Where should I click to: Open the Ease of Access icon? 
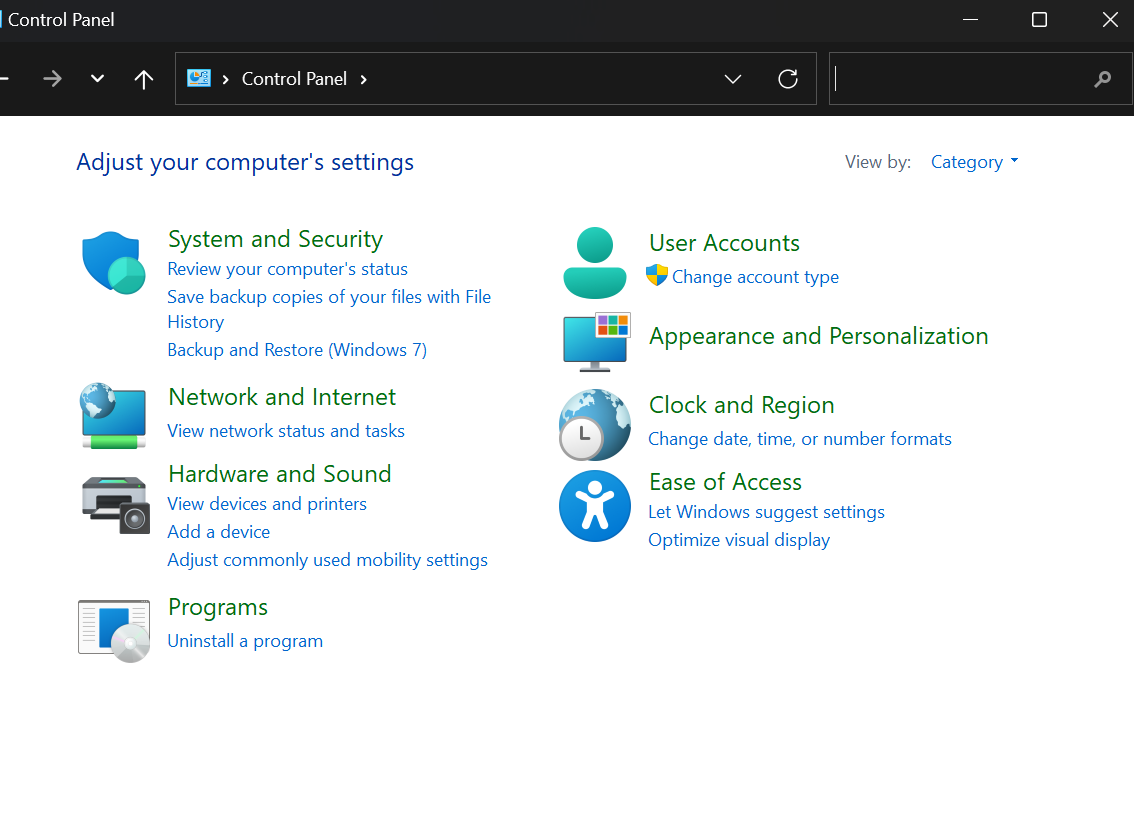[595, 506]
